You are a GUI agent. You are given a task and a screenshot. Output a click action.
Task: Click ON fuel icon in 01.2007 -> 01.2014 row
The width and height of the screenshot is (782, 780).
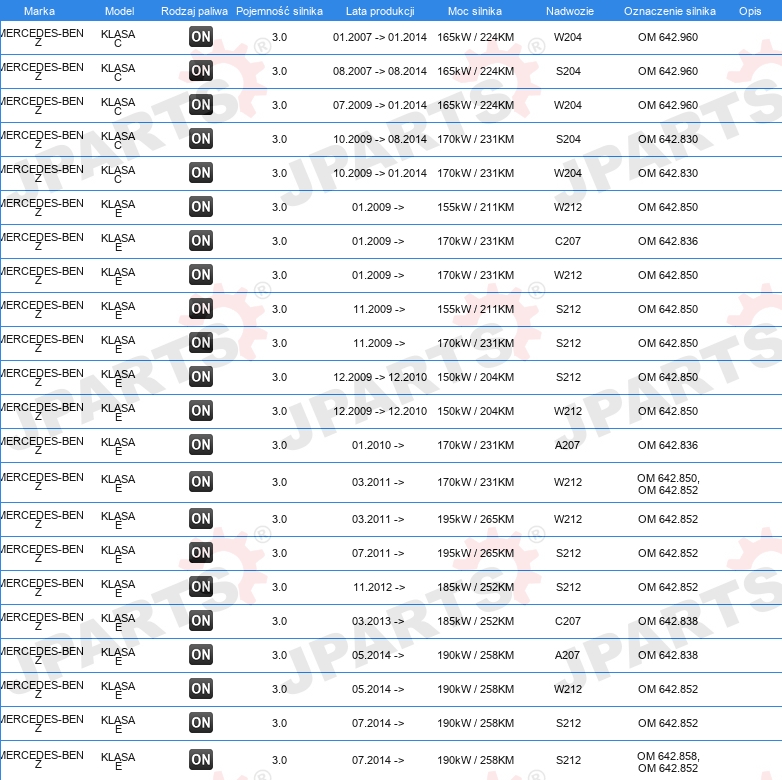(x=201, y=36)
